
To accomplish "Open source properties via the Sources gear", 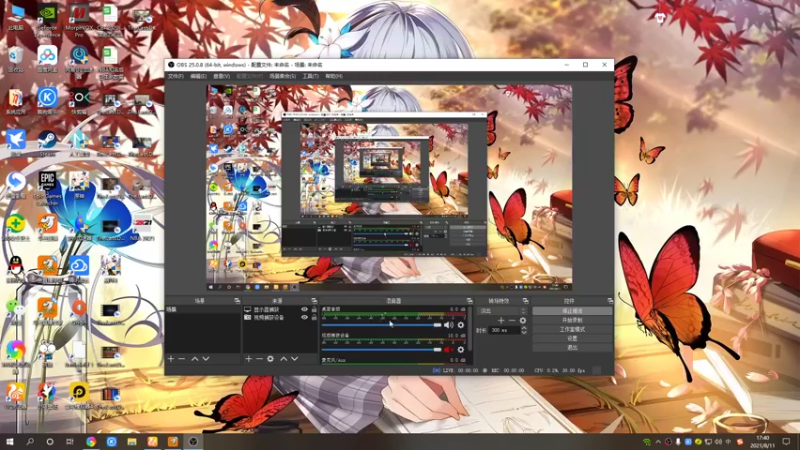I will point(270,359).
